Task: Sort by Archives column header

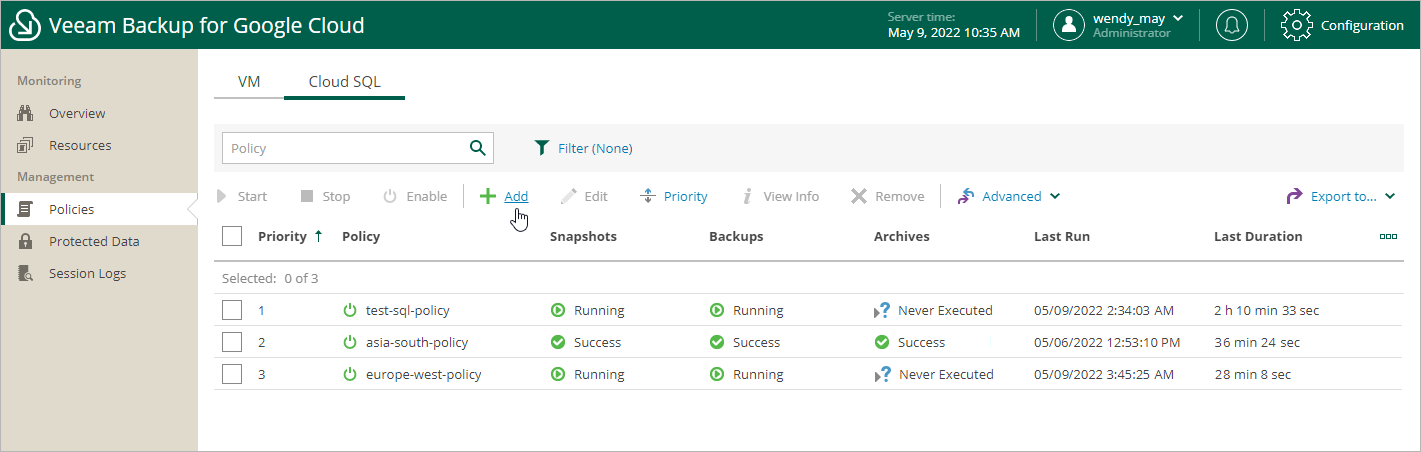Action: (x=902, y=237)
